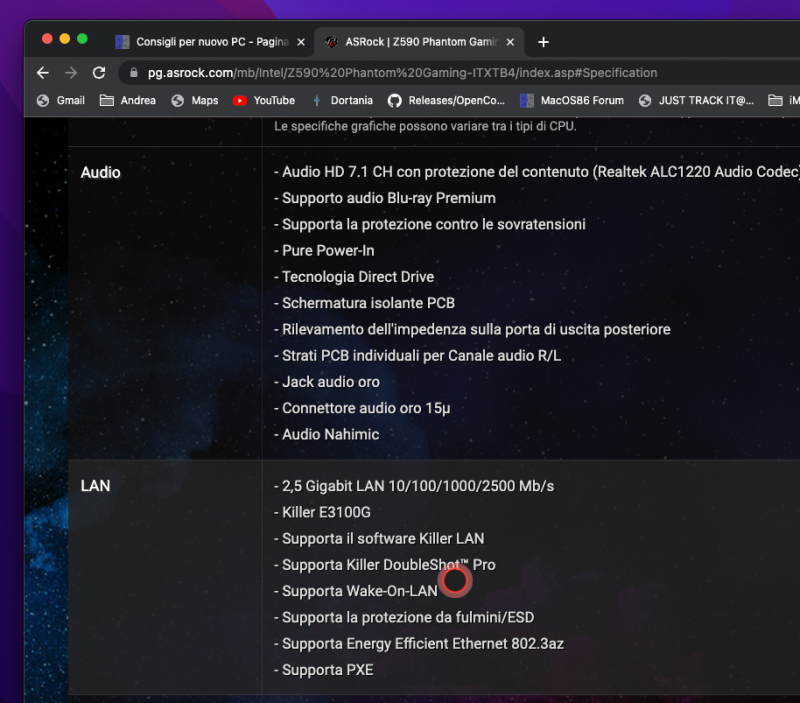Image resolution: width=800 pixels, height=703 pixels.
Task: Click the ASRock favicon on the active tab
Action: click(x=330, y=42)
